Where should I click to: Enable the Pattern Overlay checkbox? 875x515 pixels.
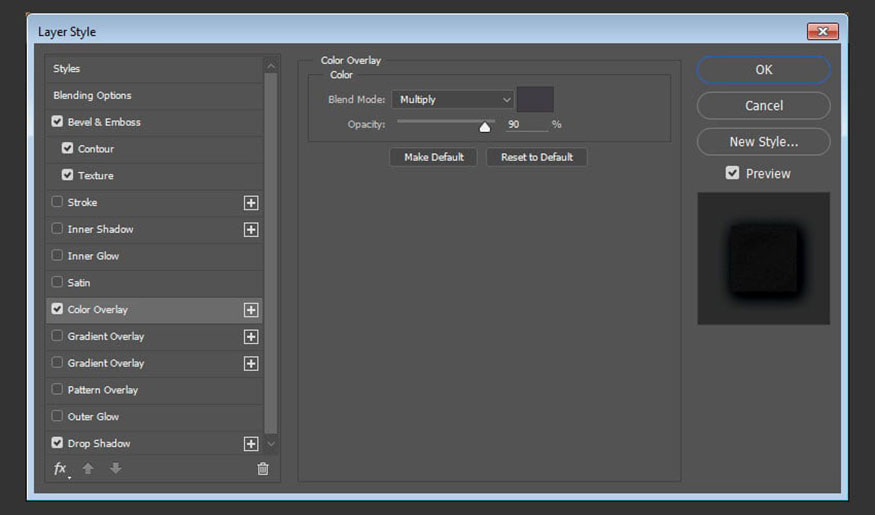pos(57,389)
